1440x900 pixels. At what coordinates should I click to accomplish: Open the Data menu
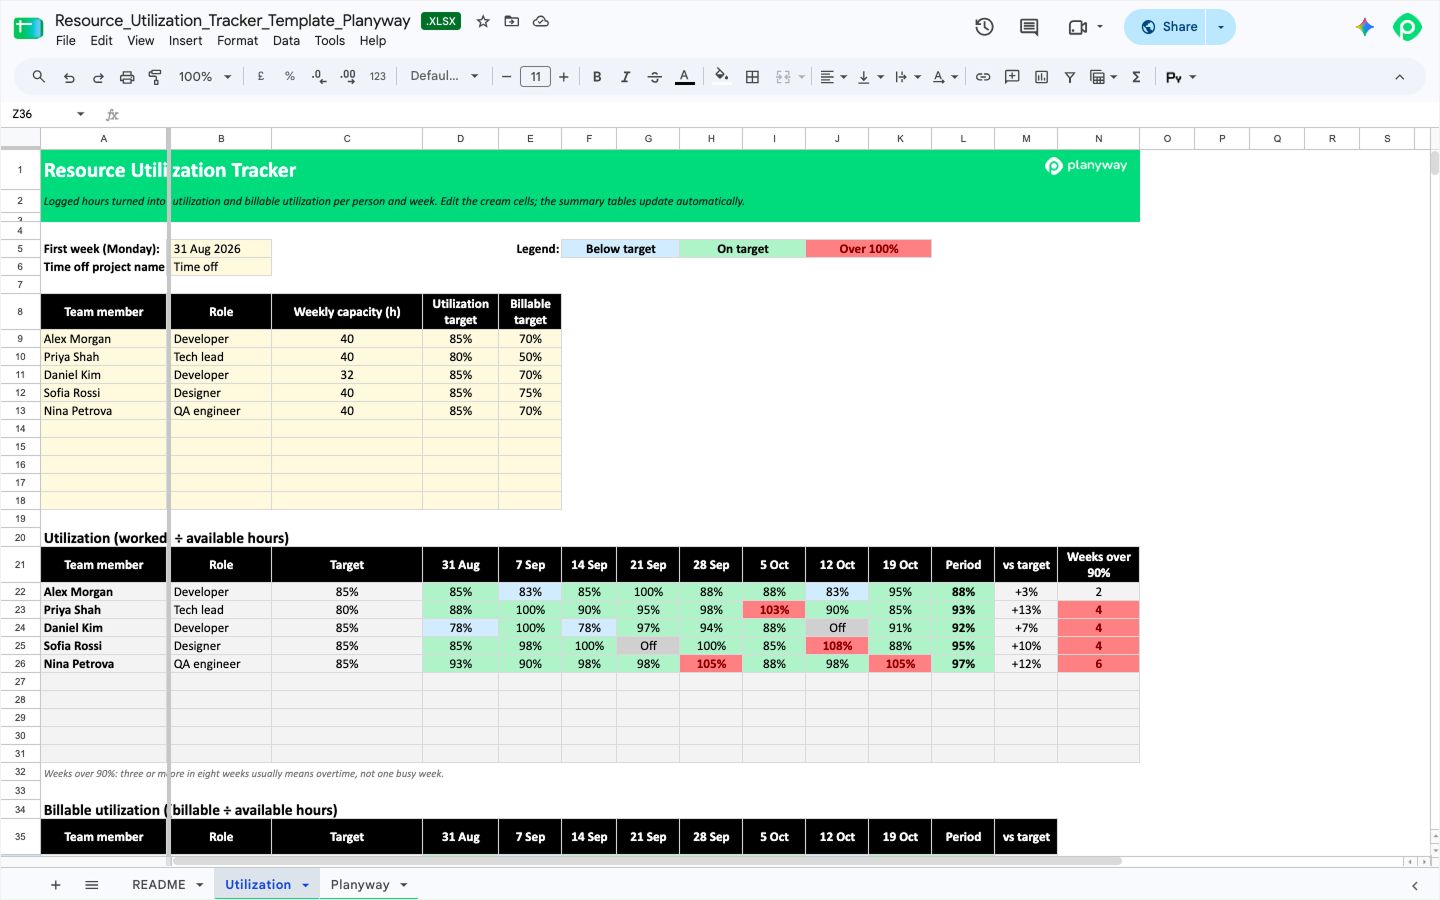coord(286,41)
